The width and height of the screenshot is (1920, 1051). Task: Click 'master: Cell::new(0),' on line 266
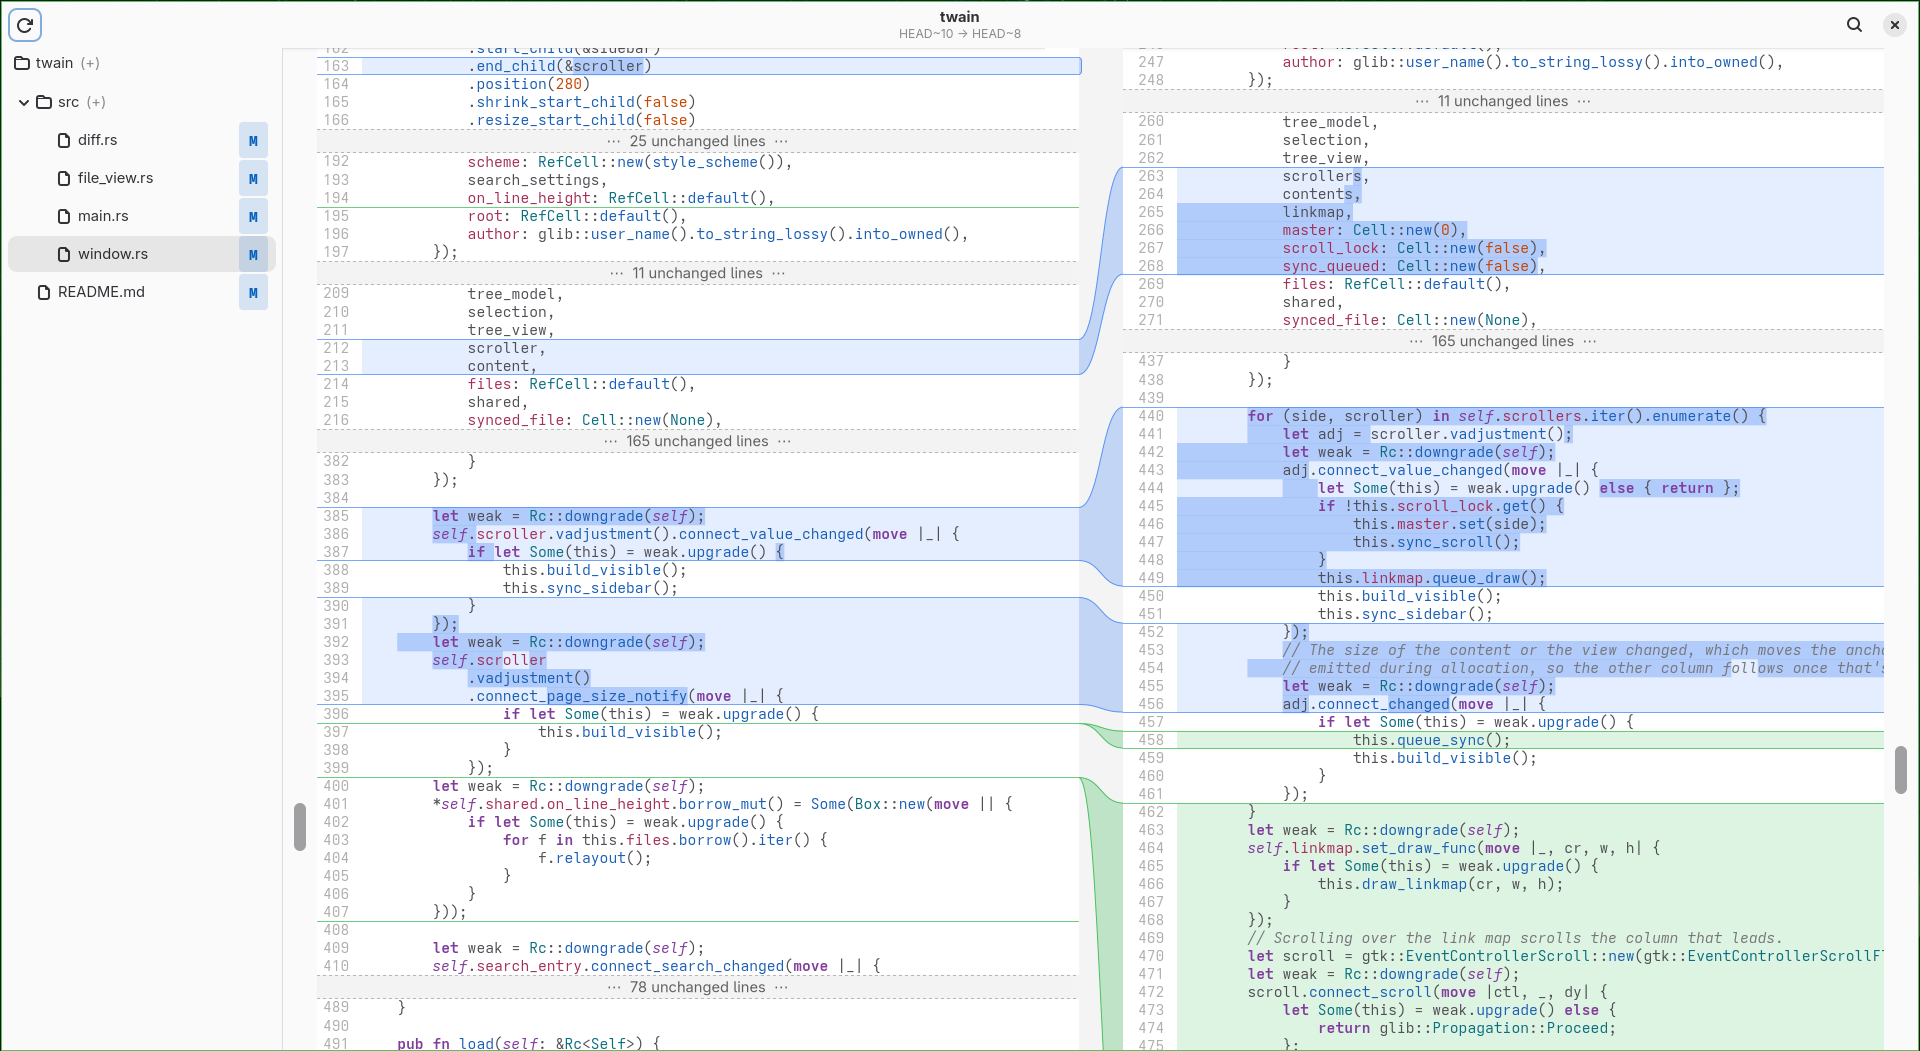(x=1375, y=230)
